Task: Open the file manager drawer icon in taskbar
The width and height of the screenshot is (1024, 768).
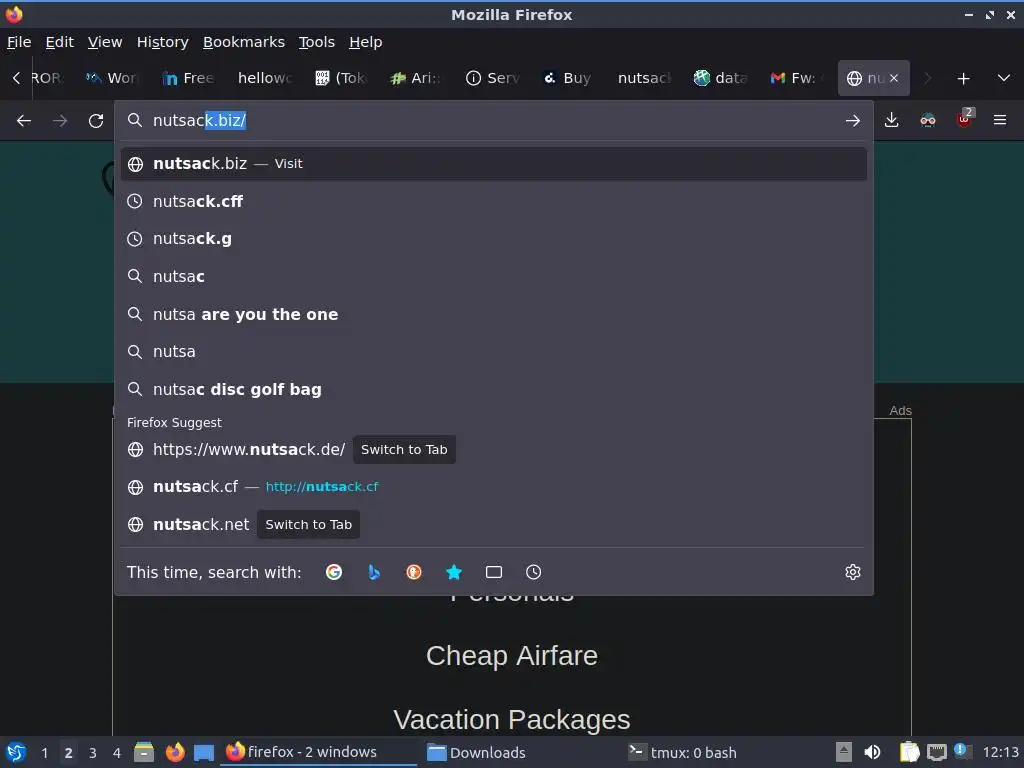Action: 144,752
